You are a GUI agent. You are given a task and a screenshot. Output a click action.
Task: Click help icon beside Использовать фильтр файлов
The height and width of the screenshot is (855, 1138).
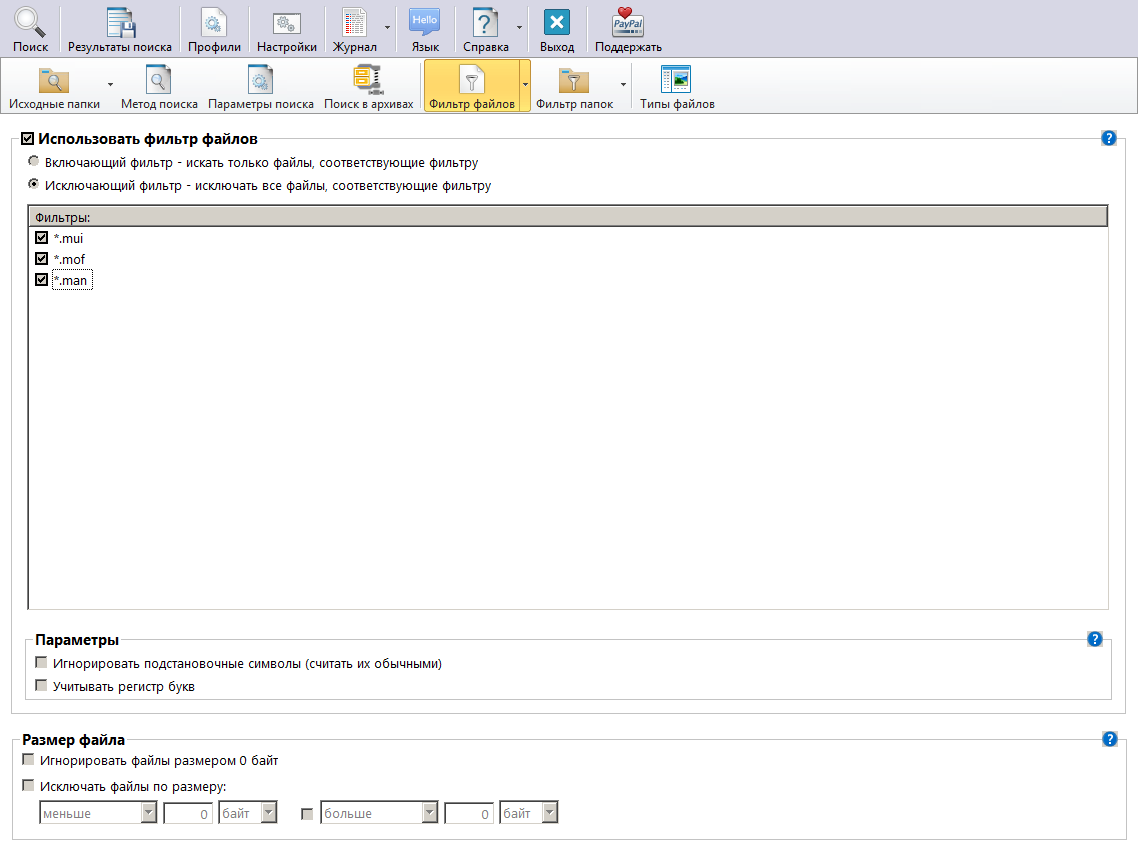point(1108,138)
